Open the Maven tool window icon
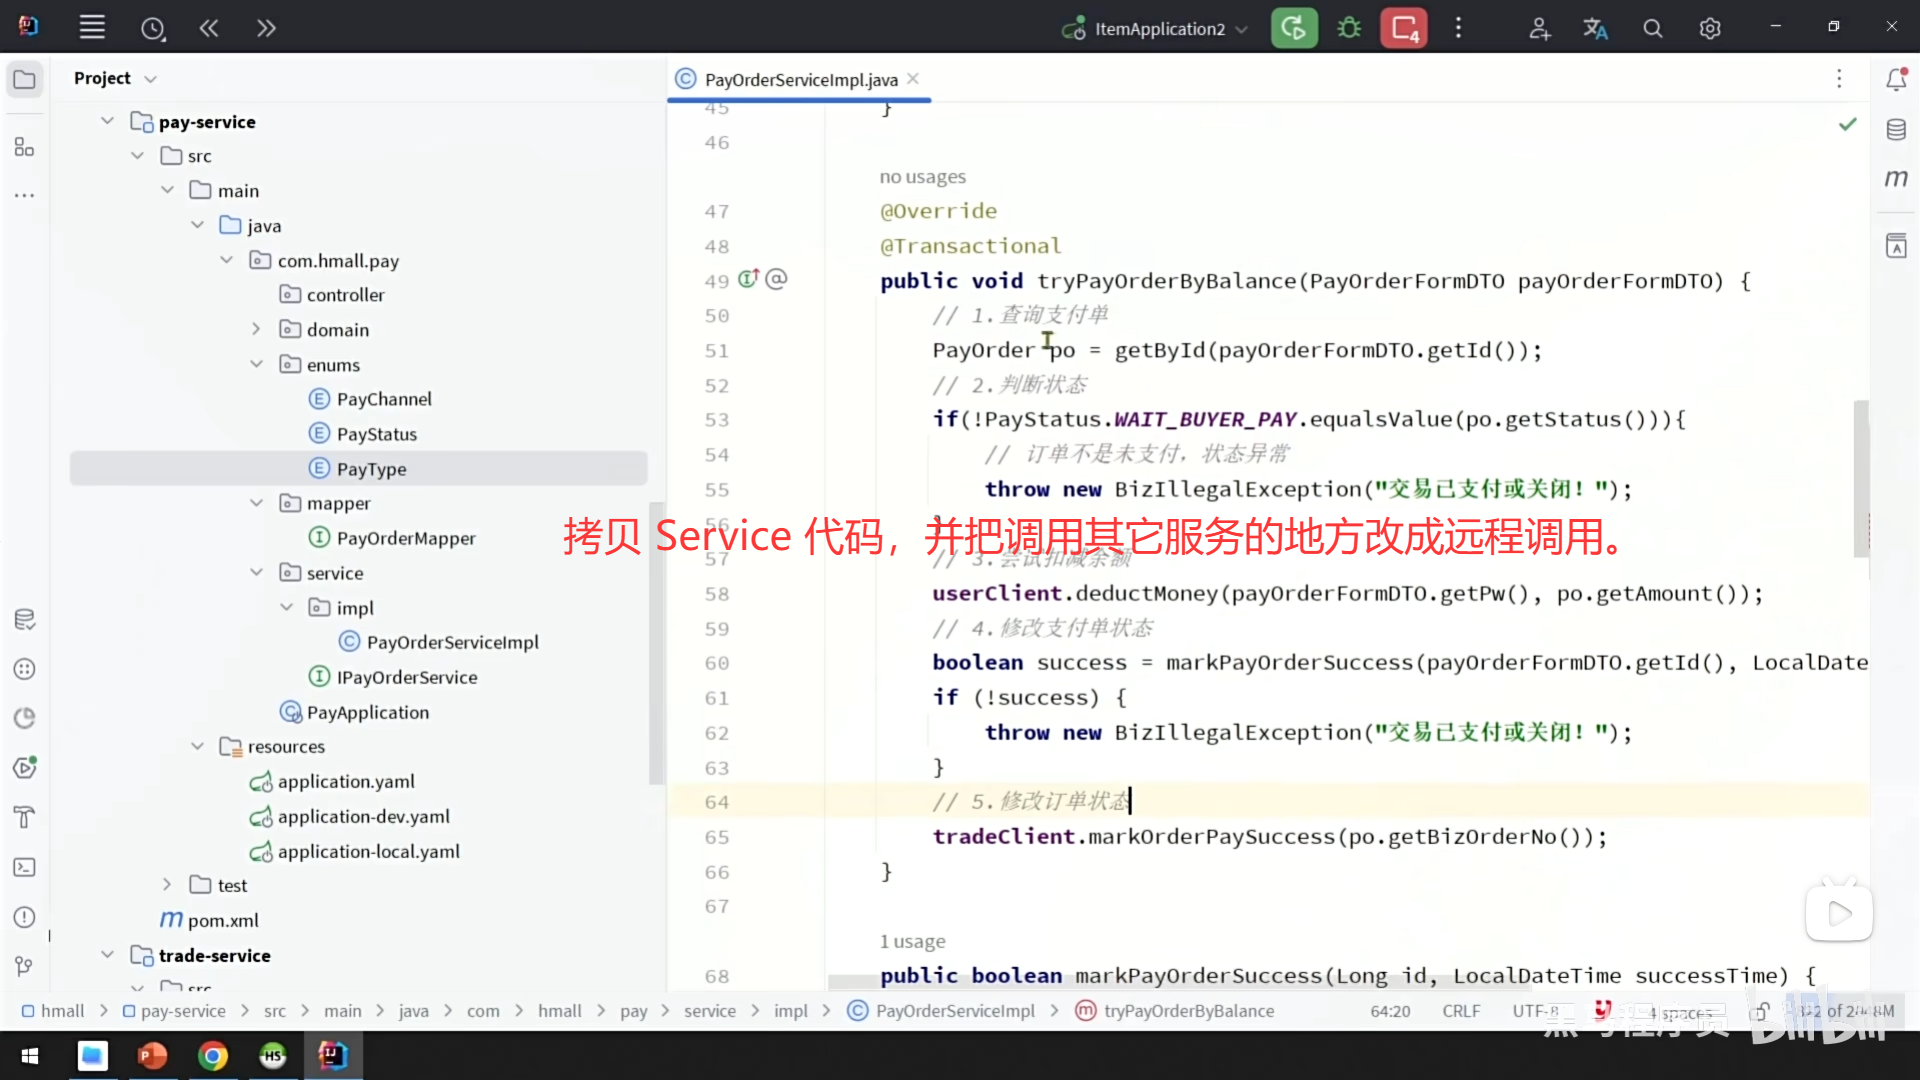The height and width of the screenshot is (1080, 1920). point(1896,179)
